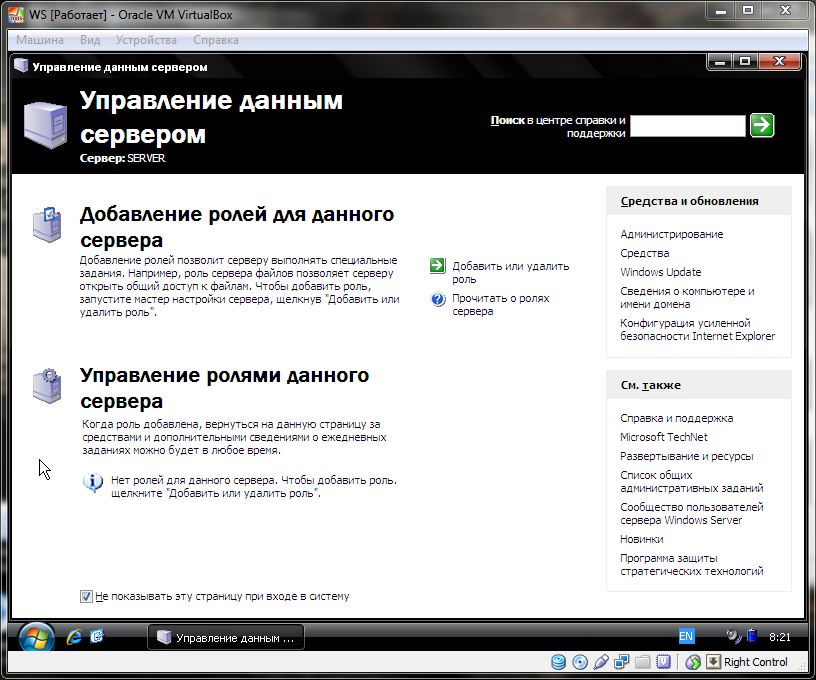The width and height of the screenshot is (816, 680).
Task: Open the Вид menu
Action: [90, 40]
